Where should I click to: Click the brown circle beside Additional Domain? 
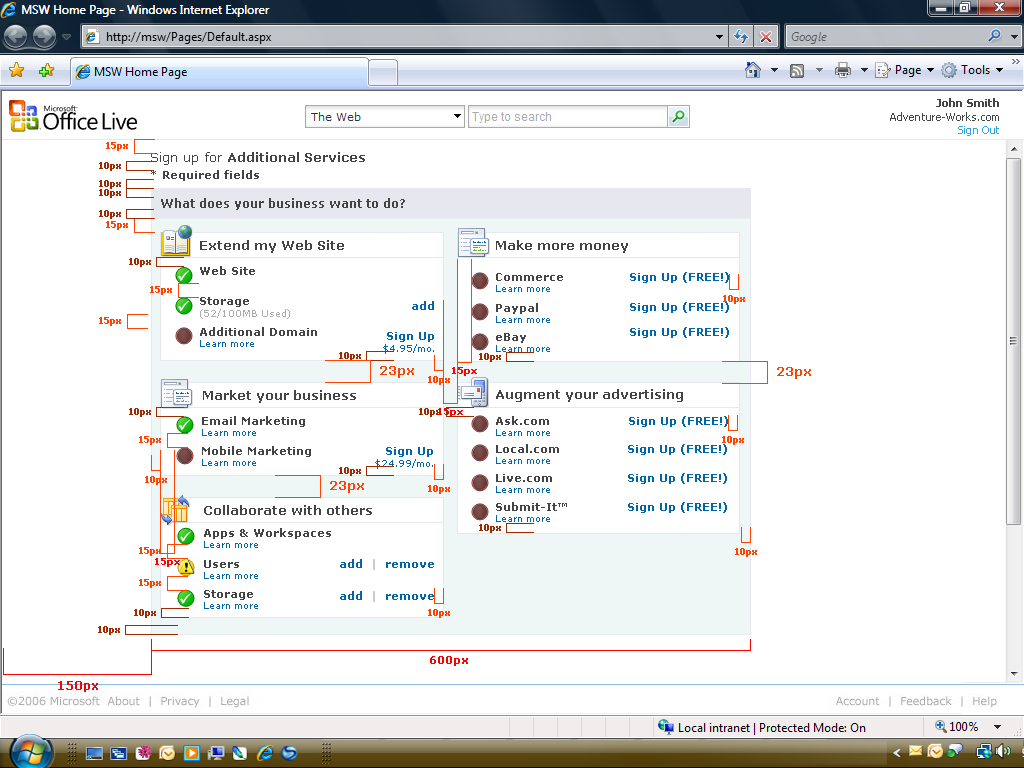[x=184, y=336]
